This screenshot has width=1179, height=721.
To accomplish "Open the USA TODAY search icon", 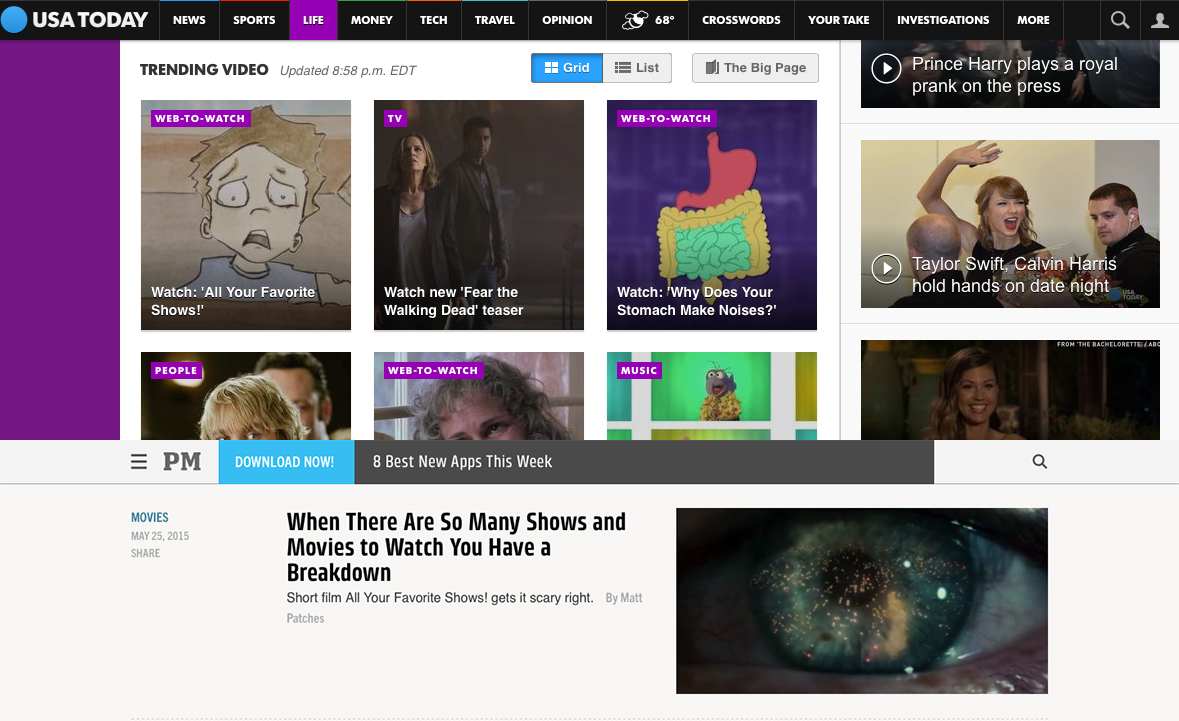I will (x=1120, y=20).
